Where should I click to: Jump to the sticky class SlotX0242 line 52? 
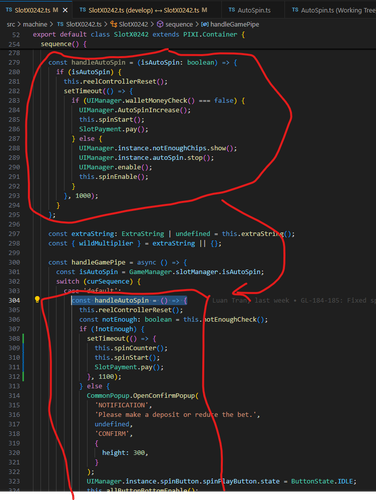point(138,34)
